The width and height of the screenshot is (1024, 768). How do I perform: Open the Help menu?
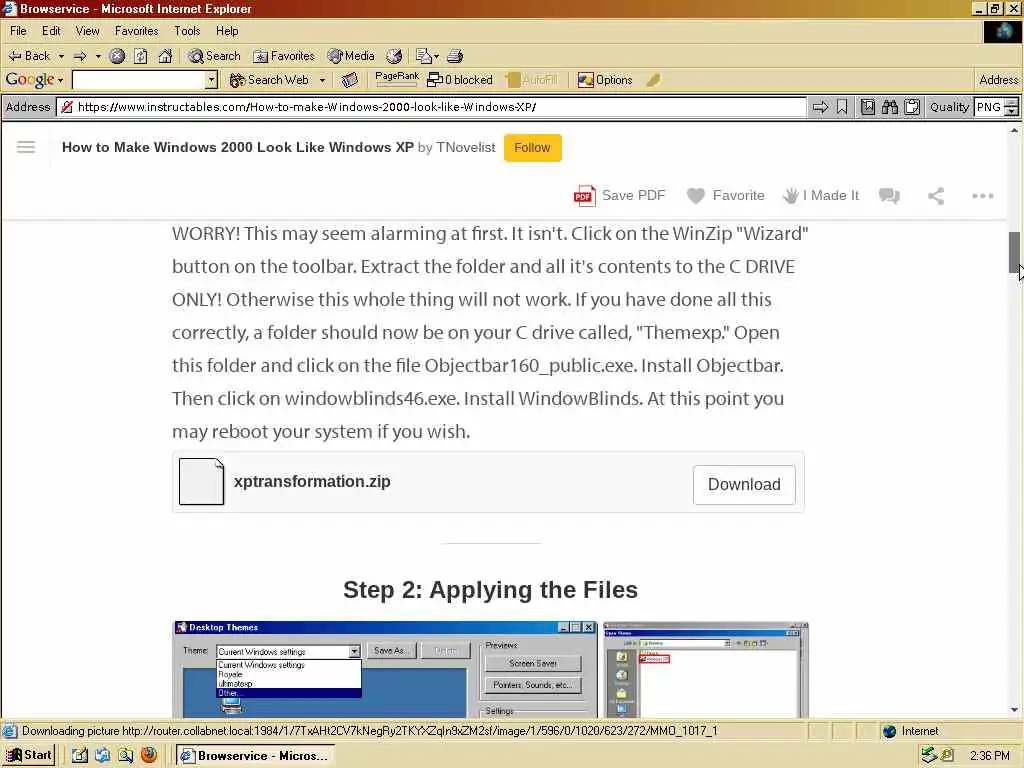pos(227,31)
